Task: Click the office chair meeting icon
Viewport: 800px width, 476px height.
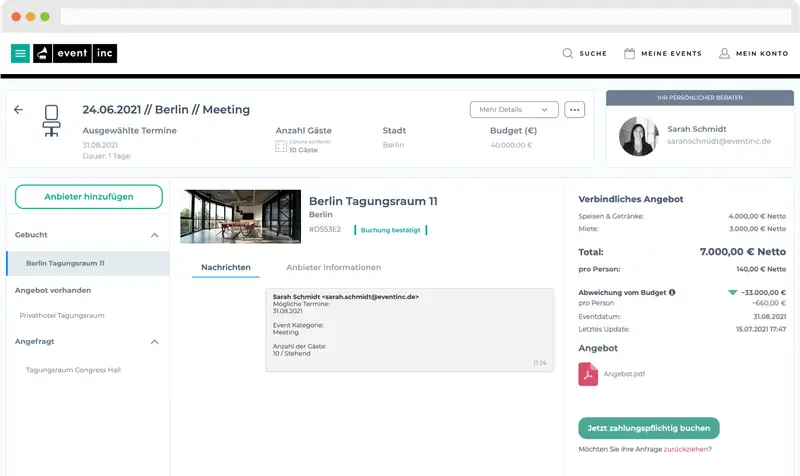Action: [51, 121]
